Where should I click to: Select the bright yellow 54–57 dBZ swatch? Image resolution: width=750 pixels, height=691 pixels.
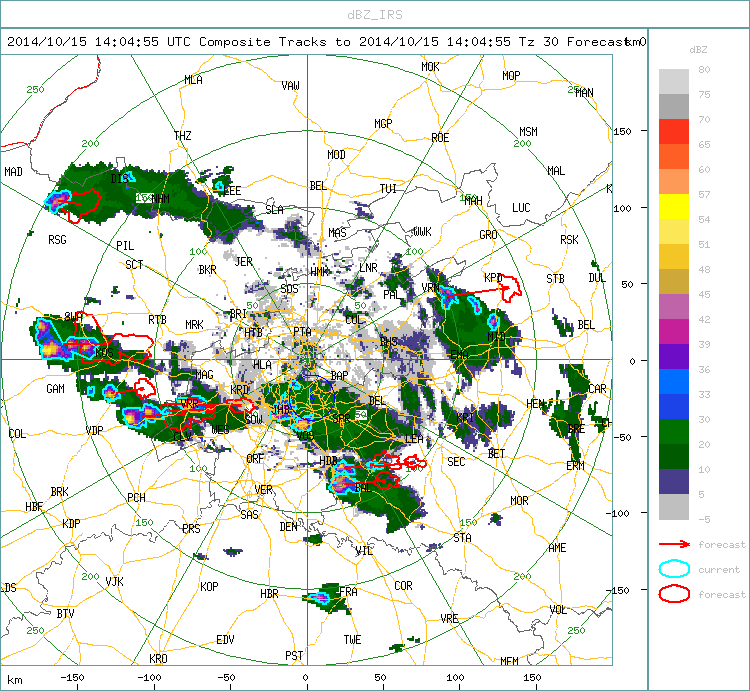(x=673, y=207)
